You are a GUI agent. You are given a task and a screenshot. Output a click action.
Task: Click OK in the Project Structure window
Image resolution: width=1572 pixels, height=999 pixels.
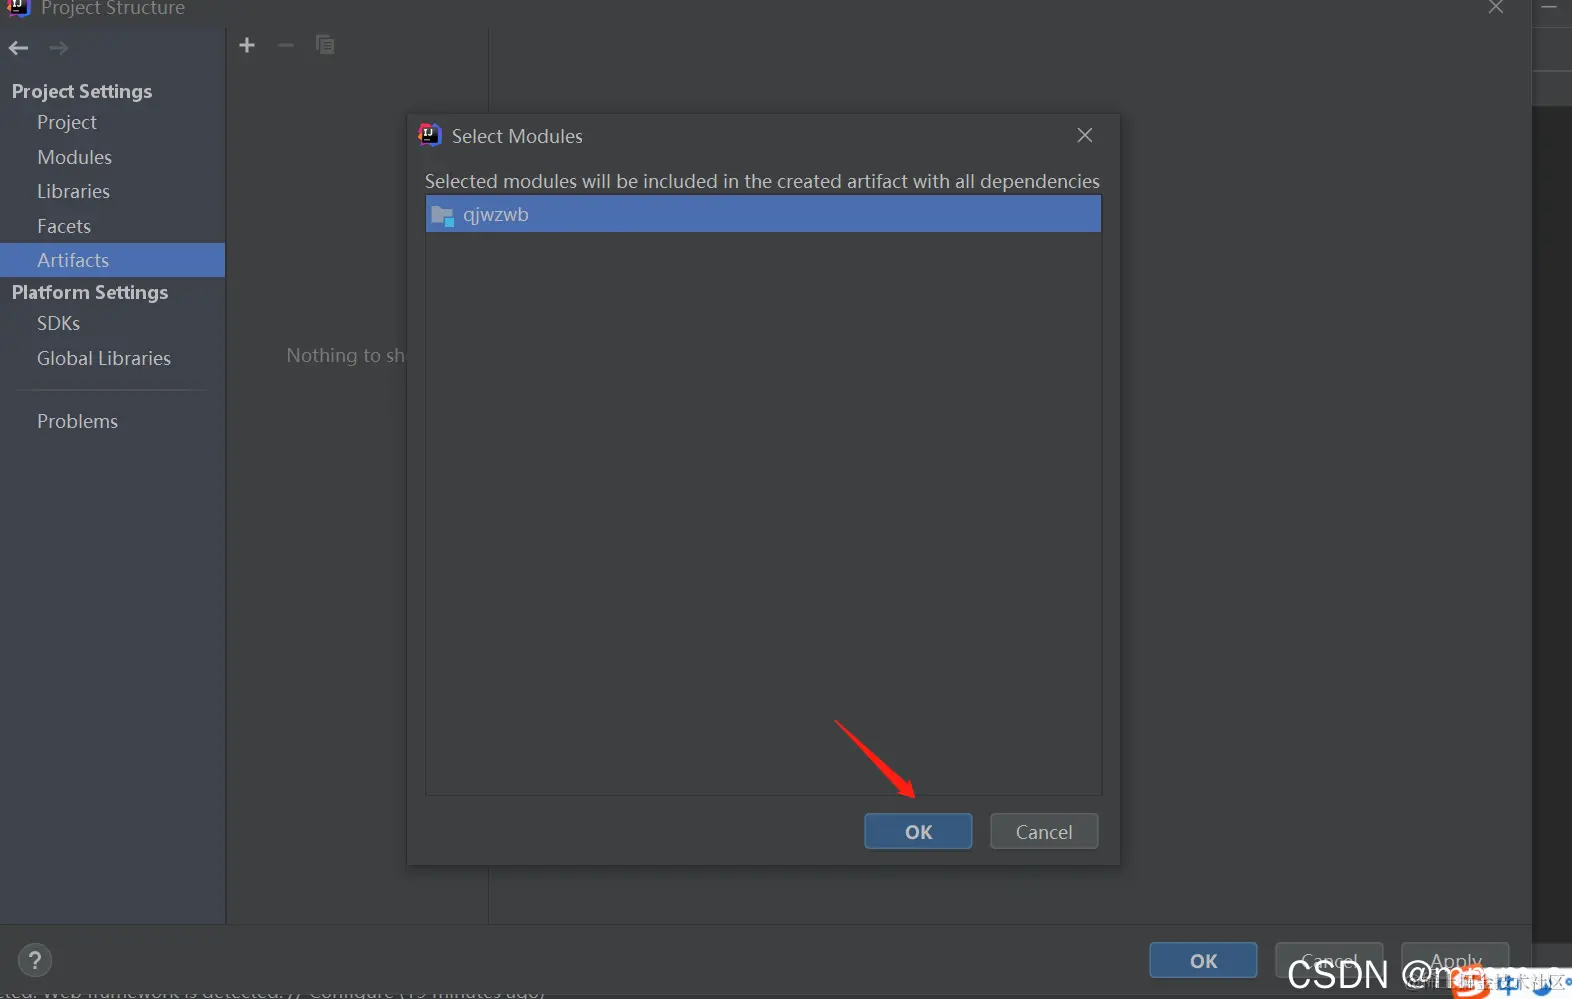click(1203, 961)
